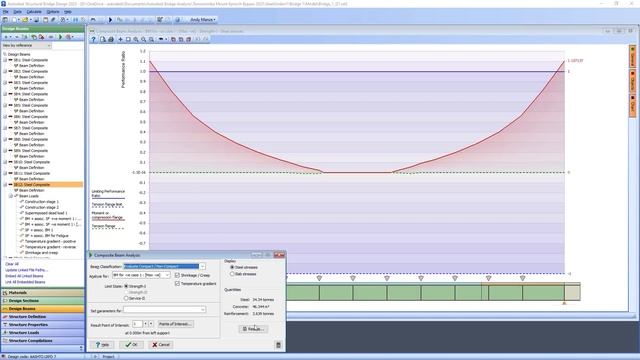
Task: Click the run Analyze arrow in main toolbar
Action: click(110, 20)
